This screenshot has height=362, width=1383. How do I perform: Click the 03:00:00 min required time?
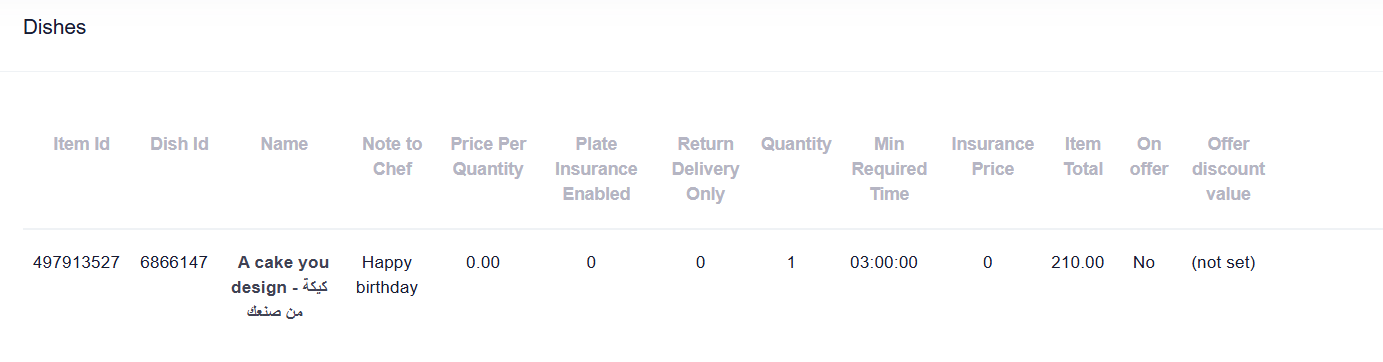point(884,263)
